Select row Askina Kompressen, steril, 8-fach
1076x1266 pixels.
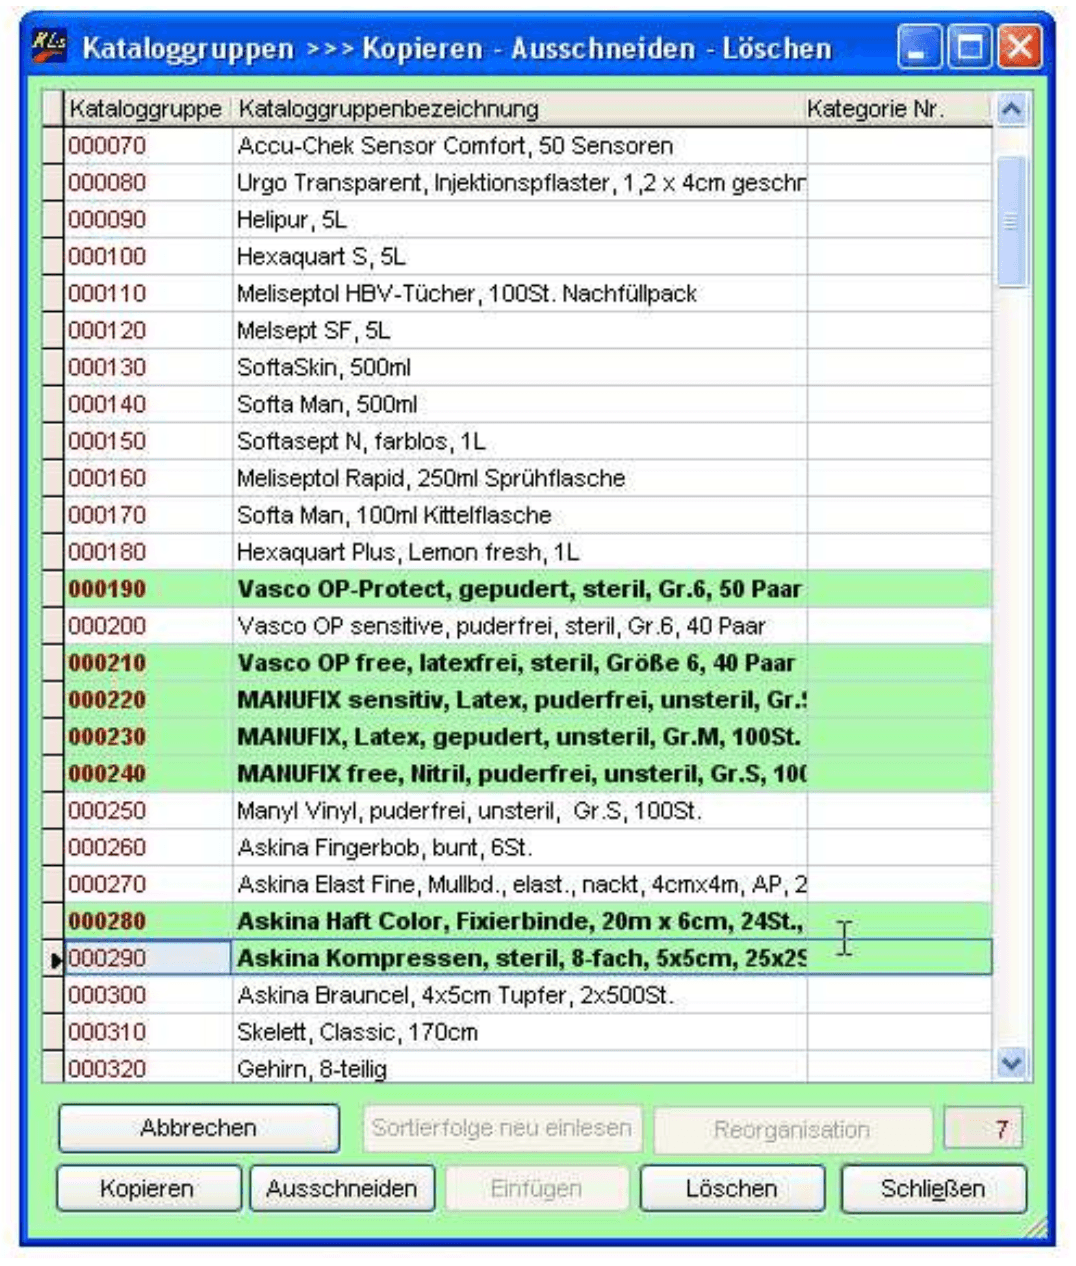tap(518, 959)
